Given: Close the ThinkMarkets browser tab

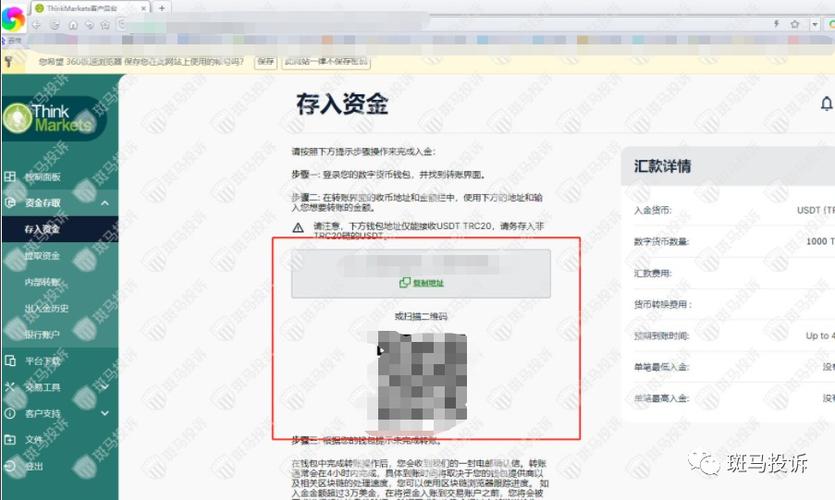Looking at the screenshot, I should pyautogui.click(x=144, y=9).
